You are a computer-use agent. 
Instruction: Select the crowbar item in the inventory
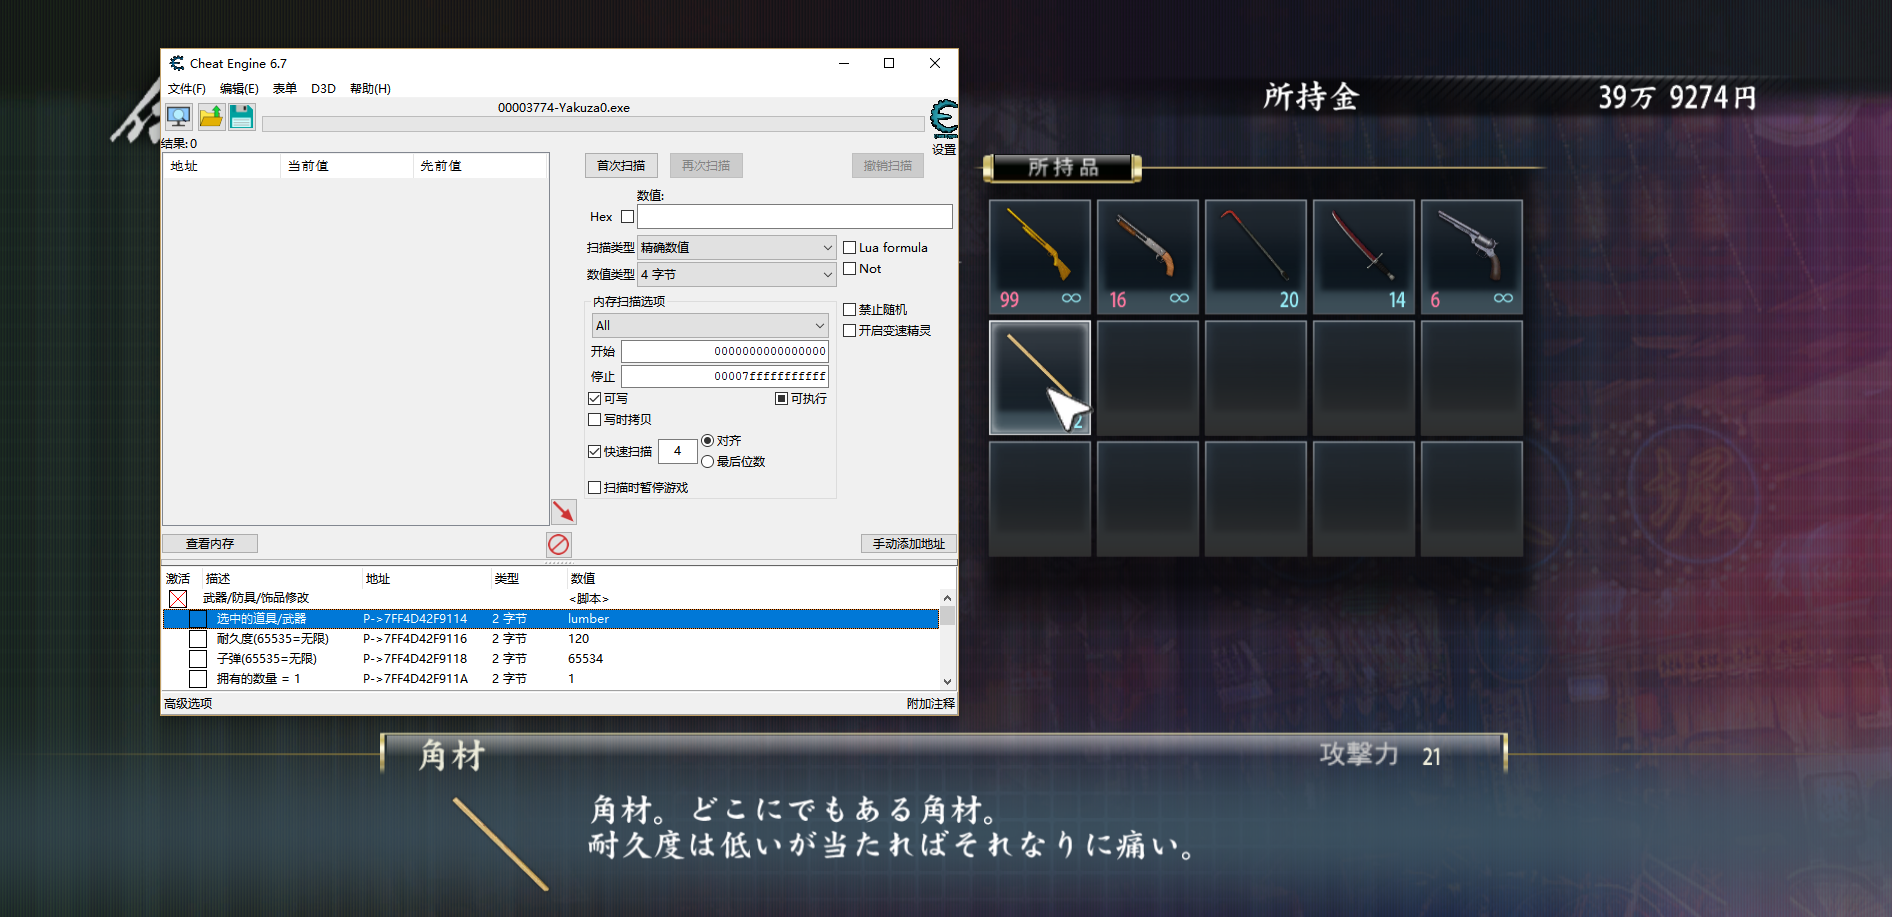tap(1255, 256)
